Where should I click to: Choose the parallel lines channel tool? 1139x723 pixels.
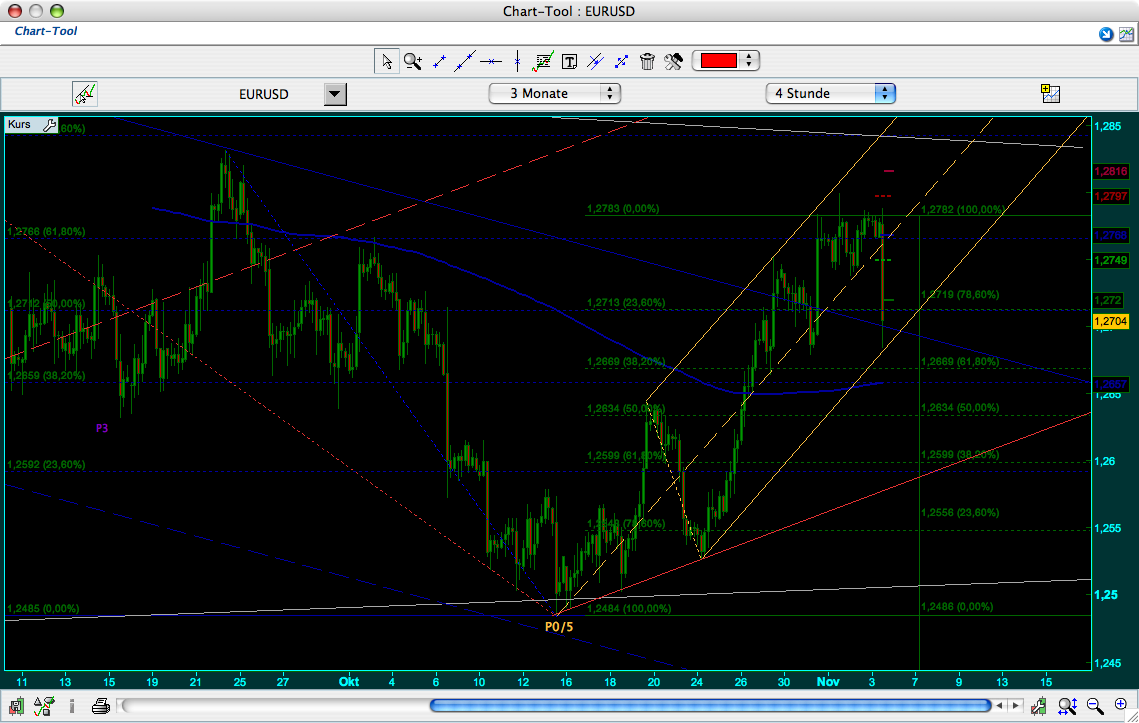click(595, 61)
